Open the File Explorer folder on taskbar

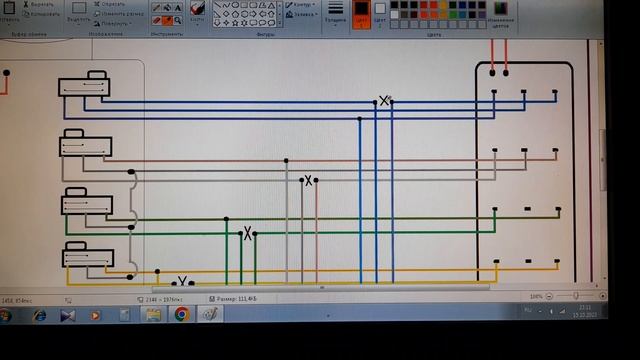coord(153,315)
